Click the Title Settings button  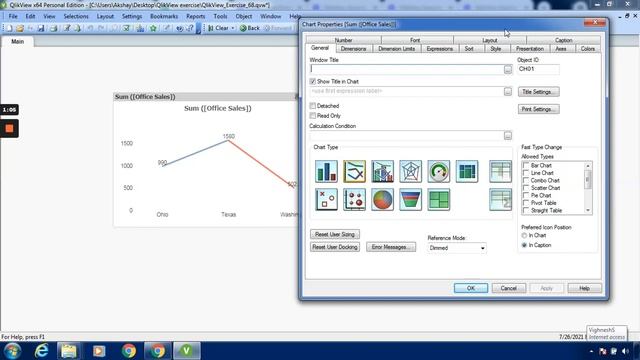(538, 92)
